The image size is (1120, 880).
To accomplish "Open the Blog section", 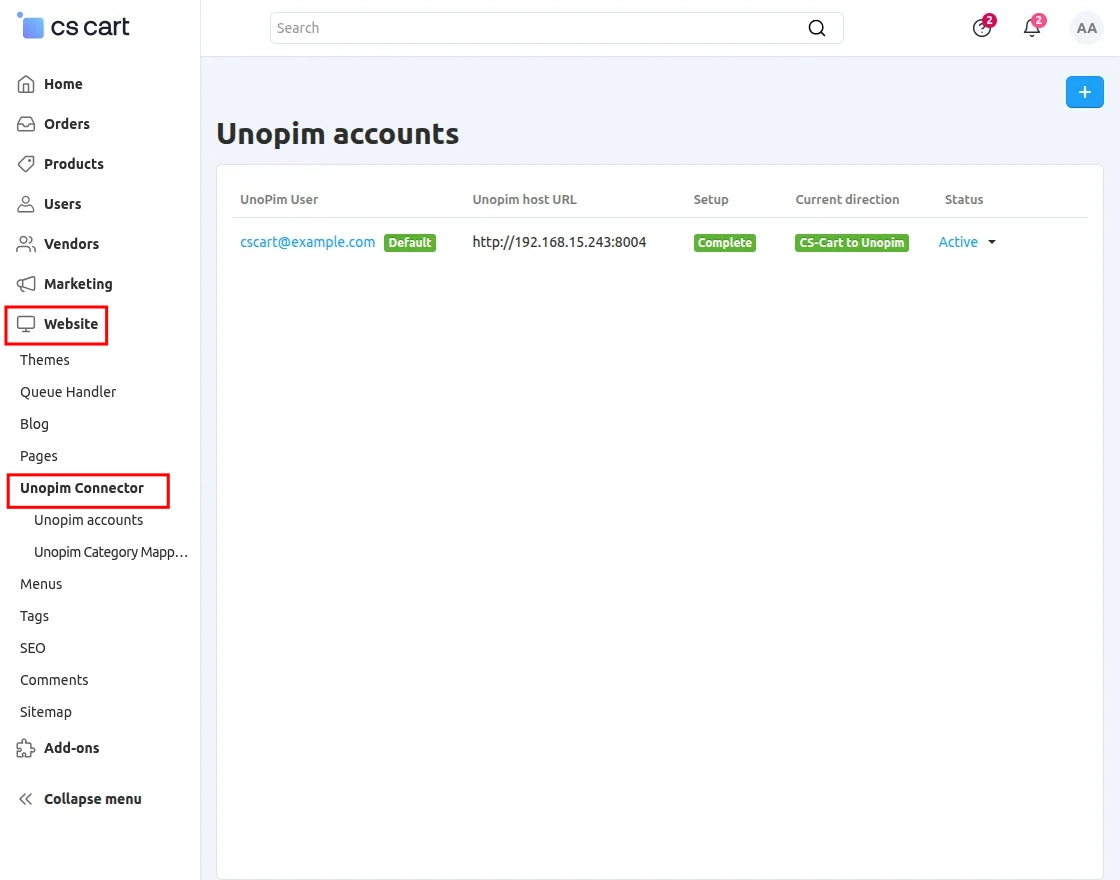I will point(34,424).
